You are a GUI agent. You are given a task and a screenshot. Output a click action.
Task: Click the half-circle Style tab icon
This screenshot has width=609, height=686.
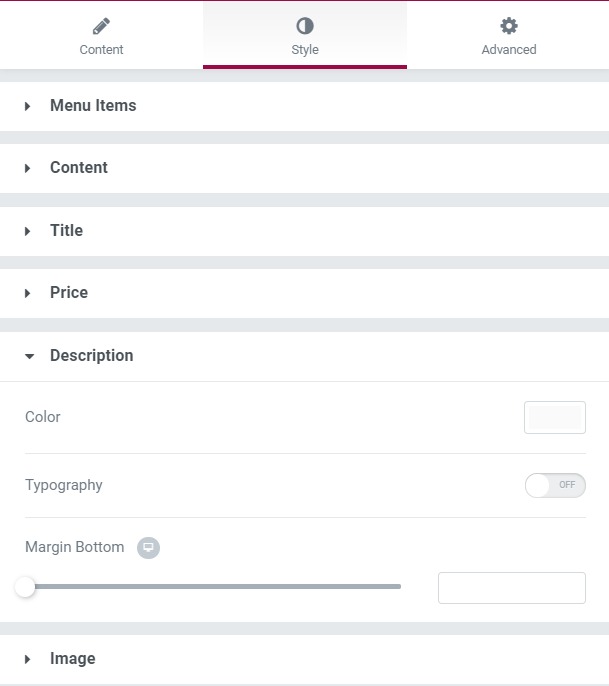click(305, 26)
